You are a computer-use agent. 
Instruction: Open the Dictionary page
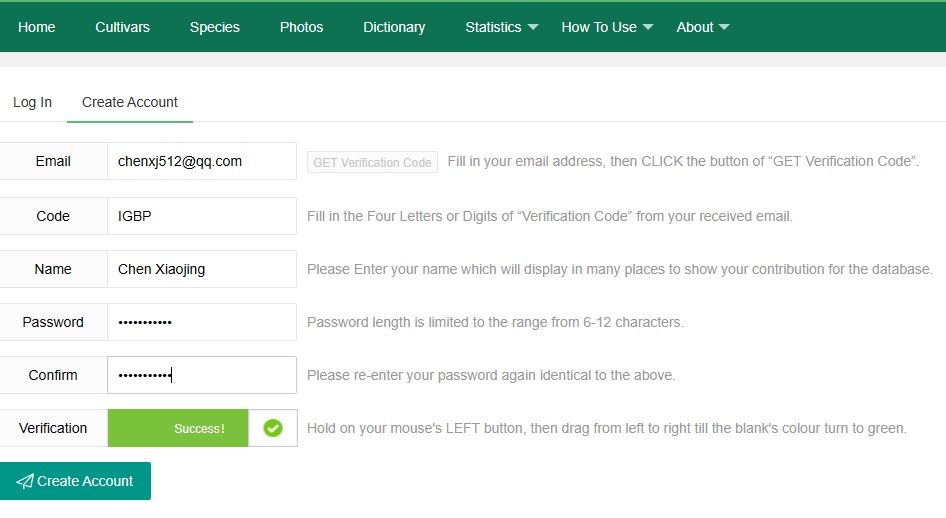click(x=394, y=27)
